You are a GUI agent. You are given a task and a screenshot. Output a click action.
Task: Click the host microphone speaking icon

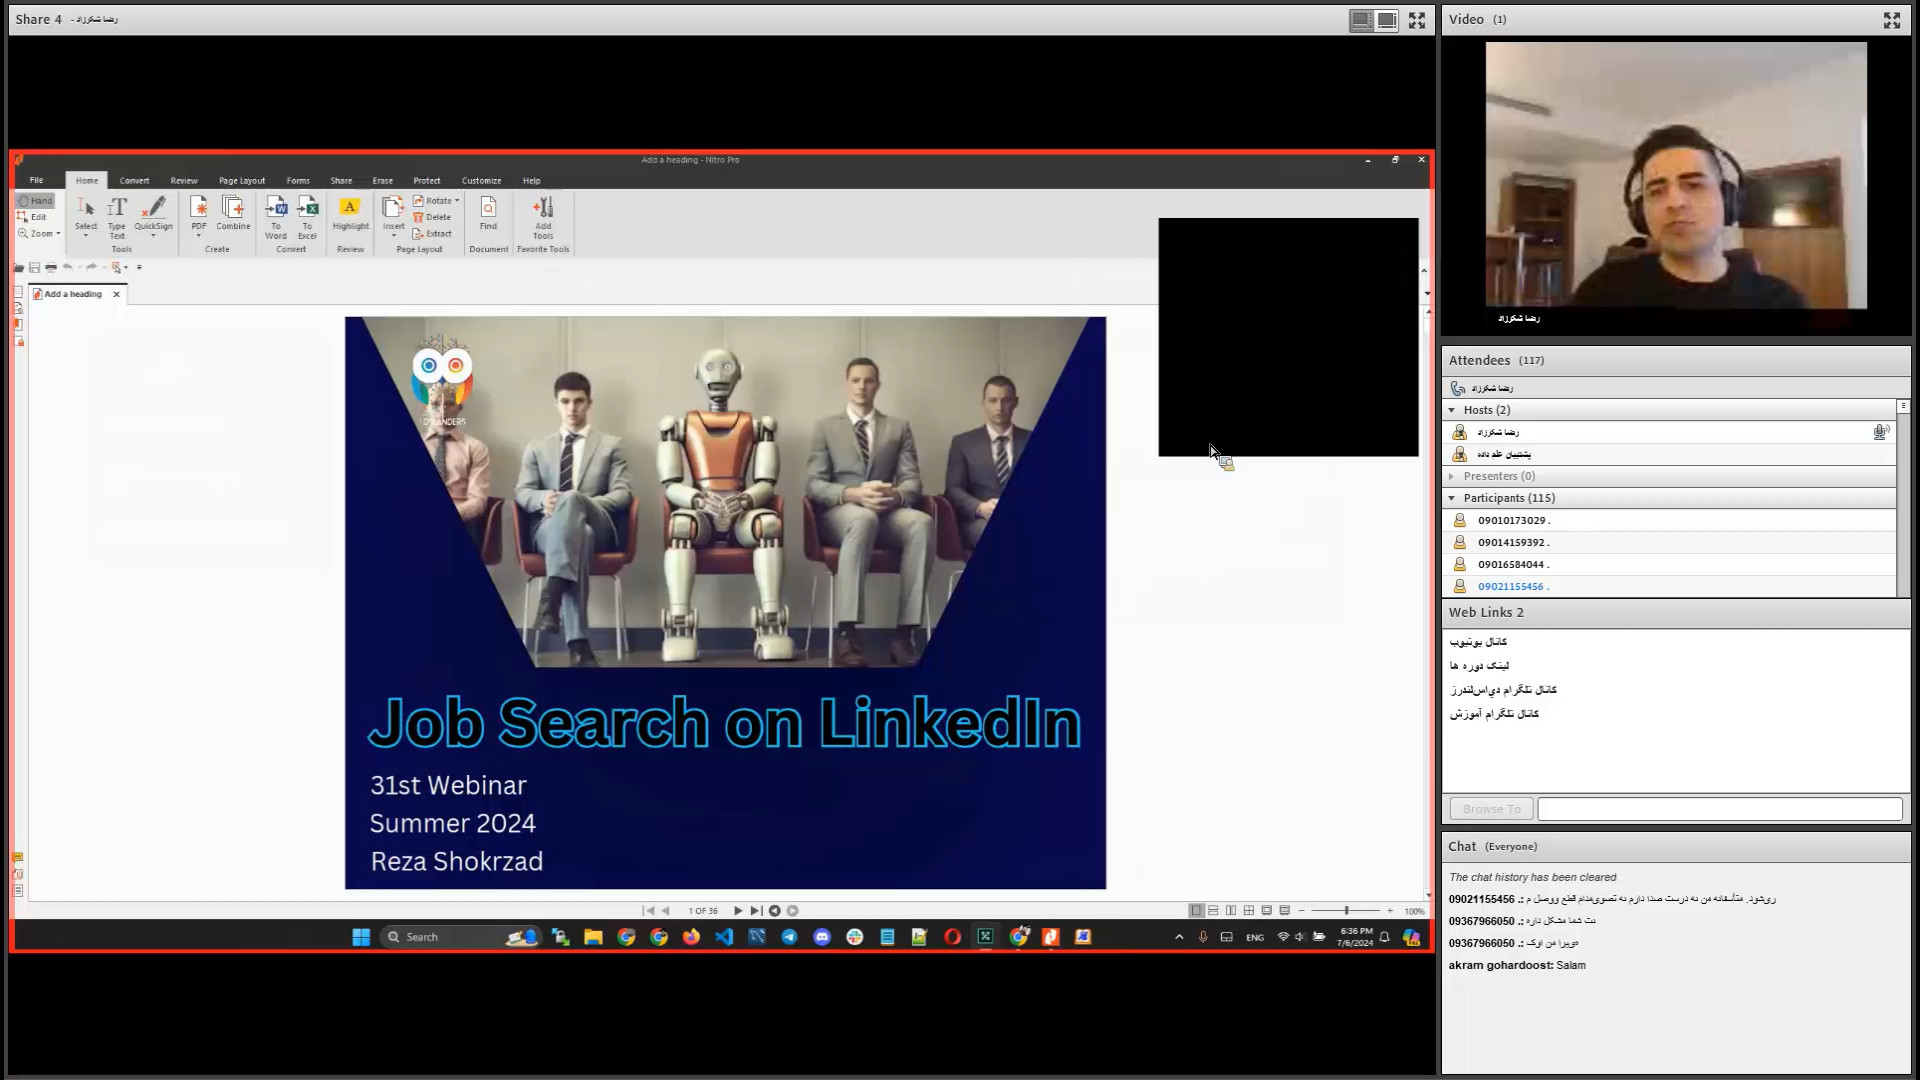click(x=1880, y=432)
